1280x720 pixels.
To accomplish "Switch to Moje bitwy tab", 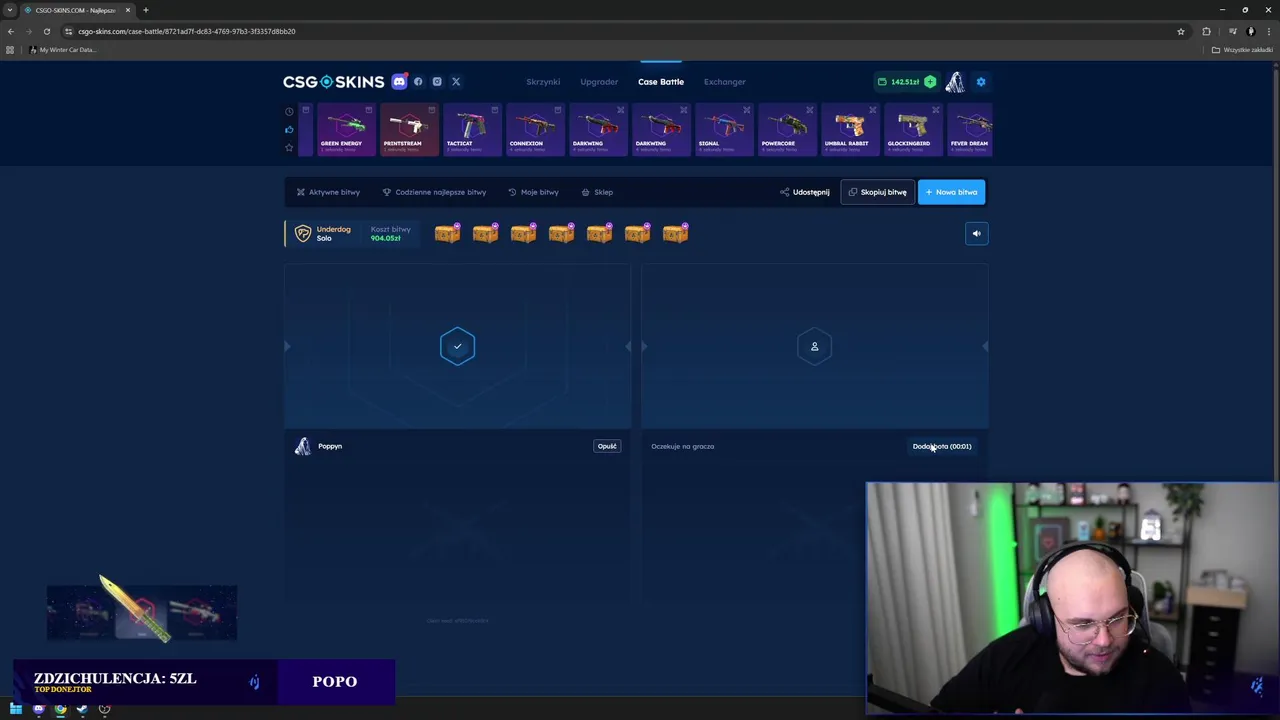I will coord(534,192).
